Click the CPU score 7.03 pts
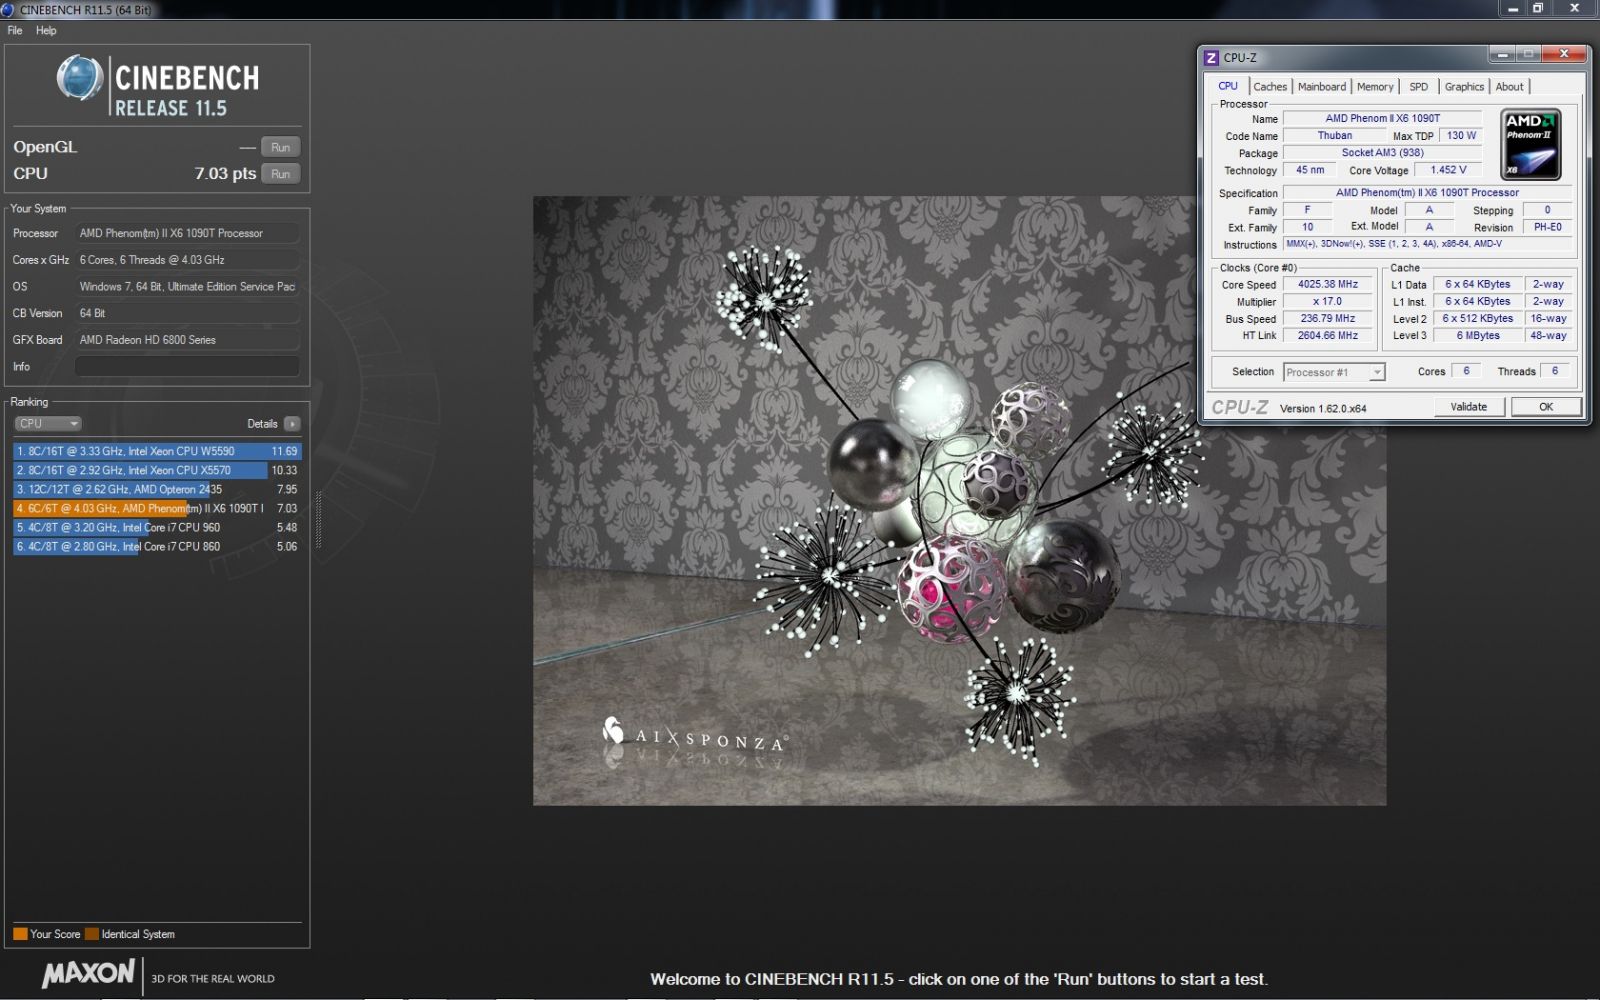Image resolution: width=1600 pixels, height=1000 pixels. tap(225, 174)
